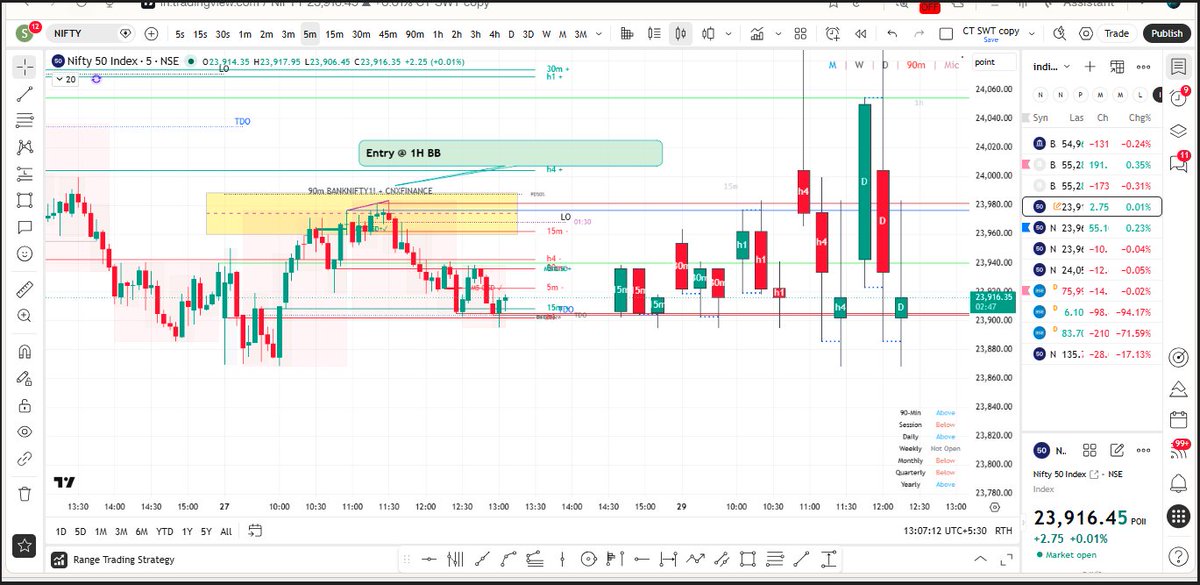Open the Range Trading Strategy tab

click(x=114, y=560)
